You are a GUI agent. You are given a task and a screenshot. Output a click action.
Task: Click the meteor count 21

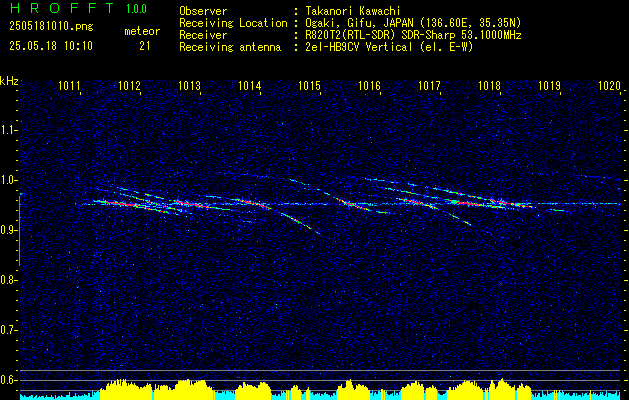(x=145, y=46)
